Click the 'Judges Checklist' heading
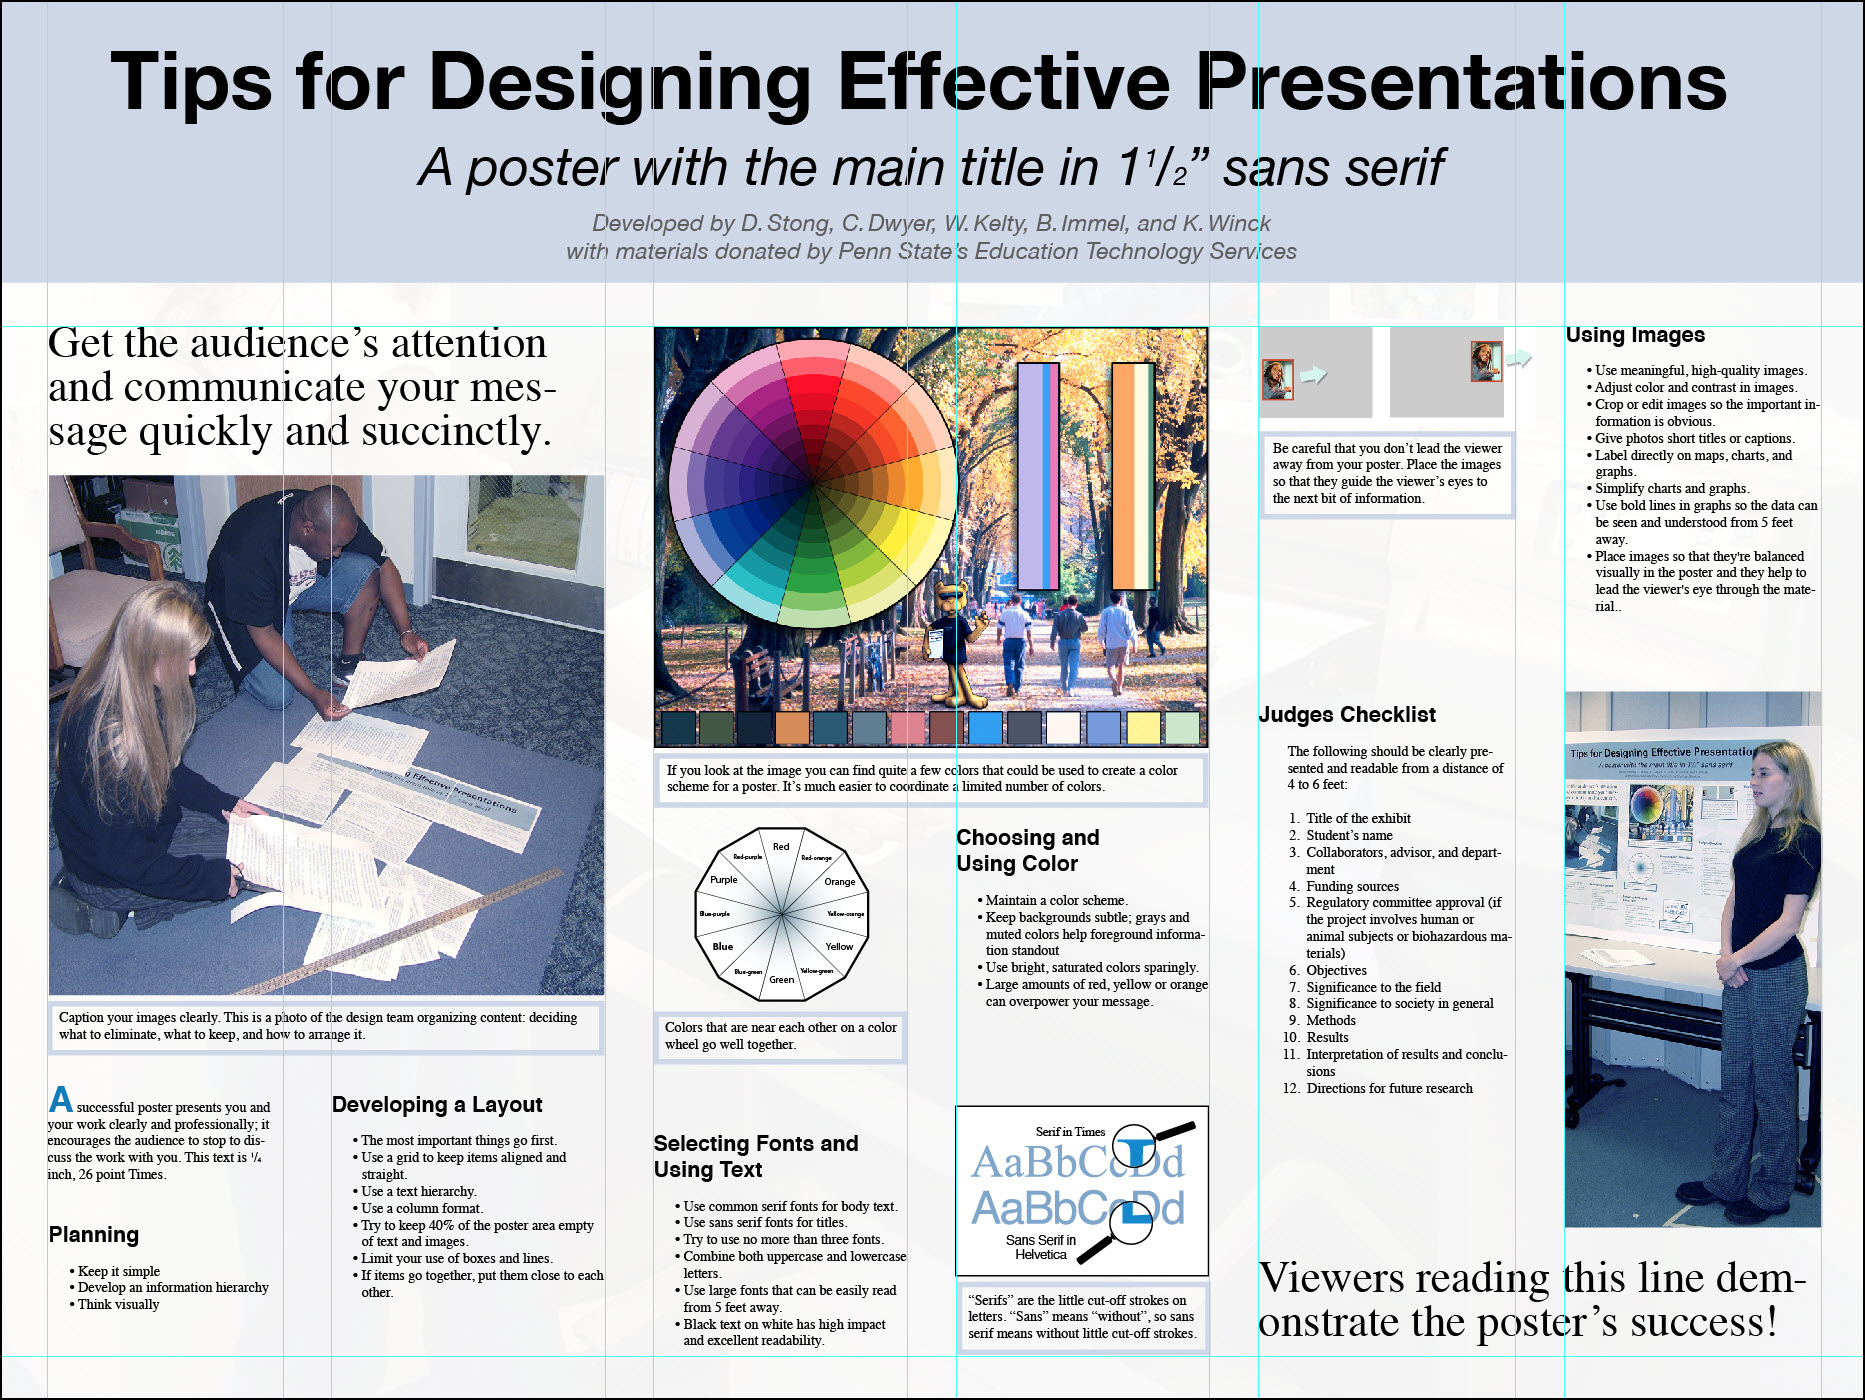 click(x=1346, y=715)
